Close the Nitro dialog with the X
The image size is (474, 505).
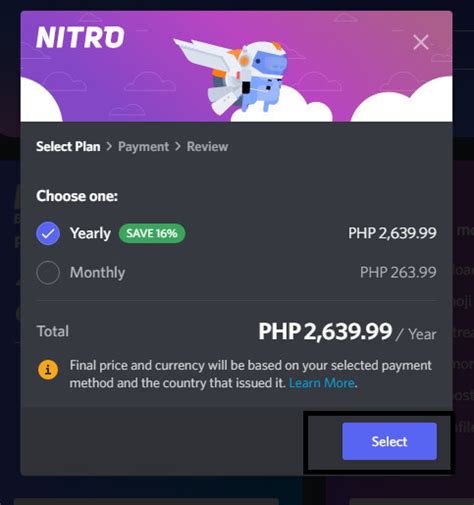pyautogui.click(x=421, y=42)
